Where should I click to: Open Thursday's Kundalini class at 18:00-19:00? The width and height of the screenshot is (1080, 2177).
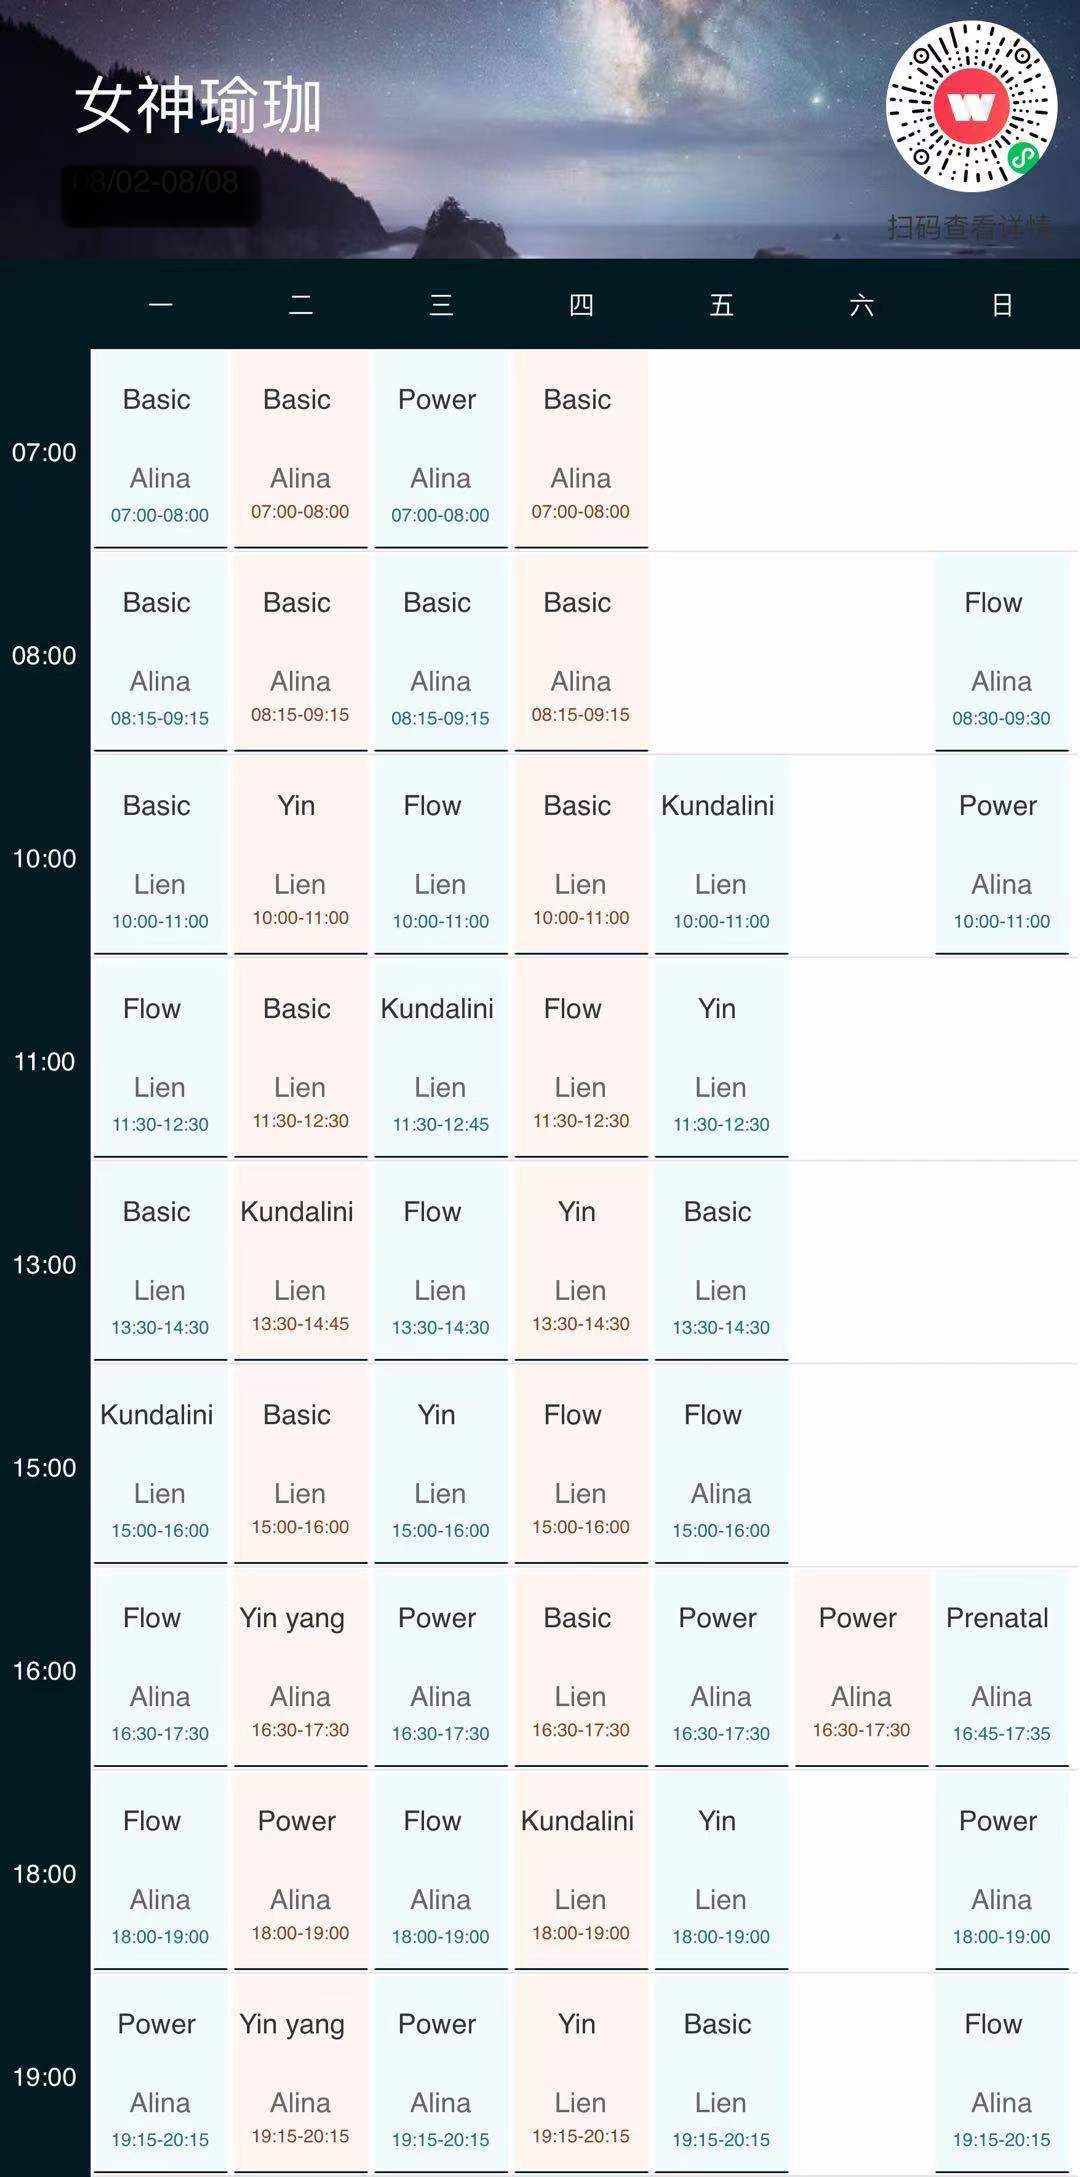[x=580, y=1870]
